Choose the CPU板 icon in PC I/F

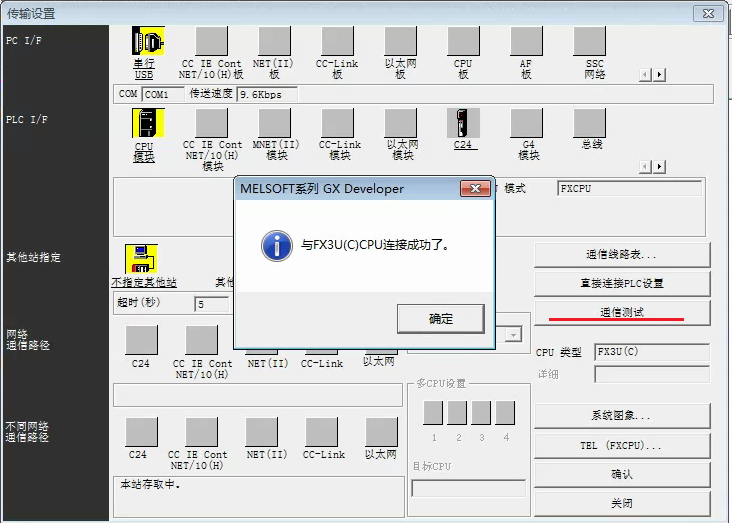pos(464,41)
